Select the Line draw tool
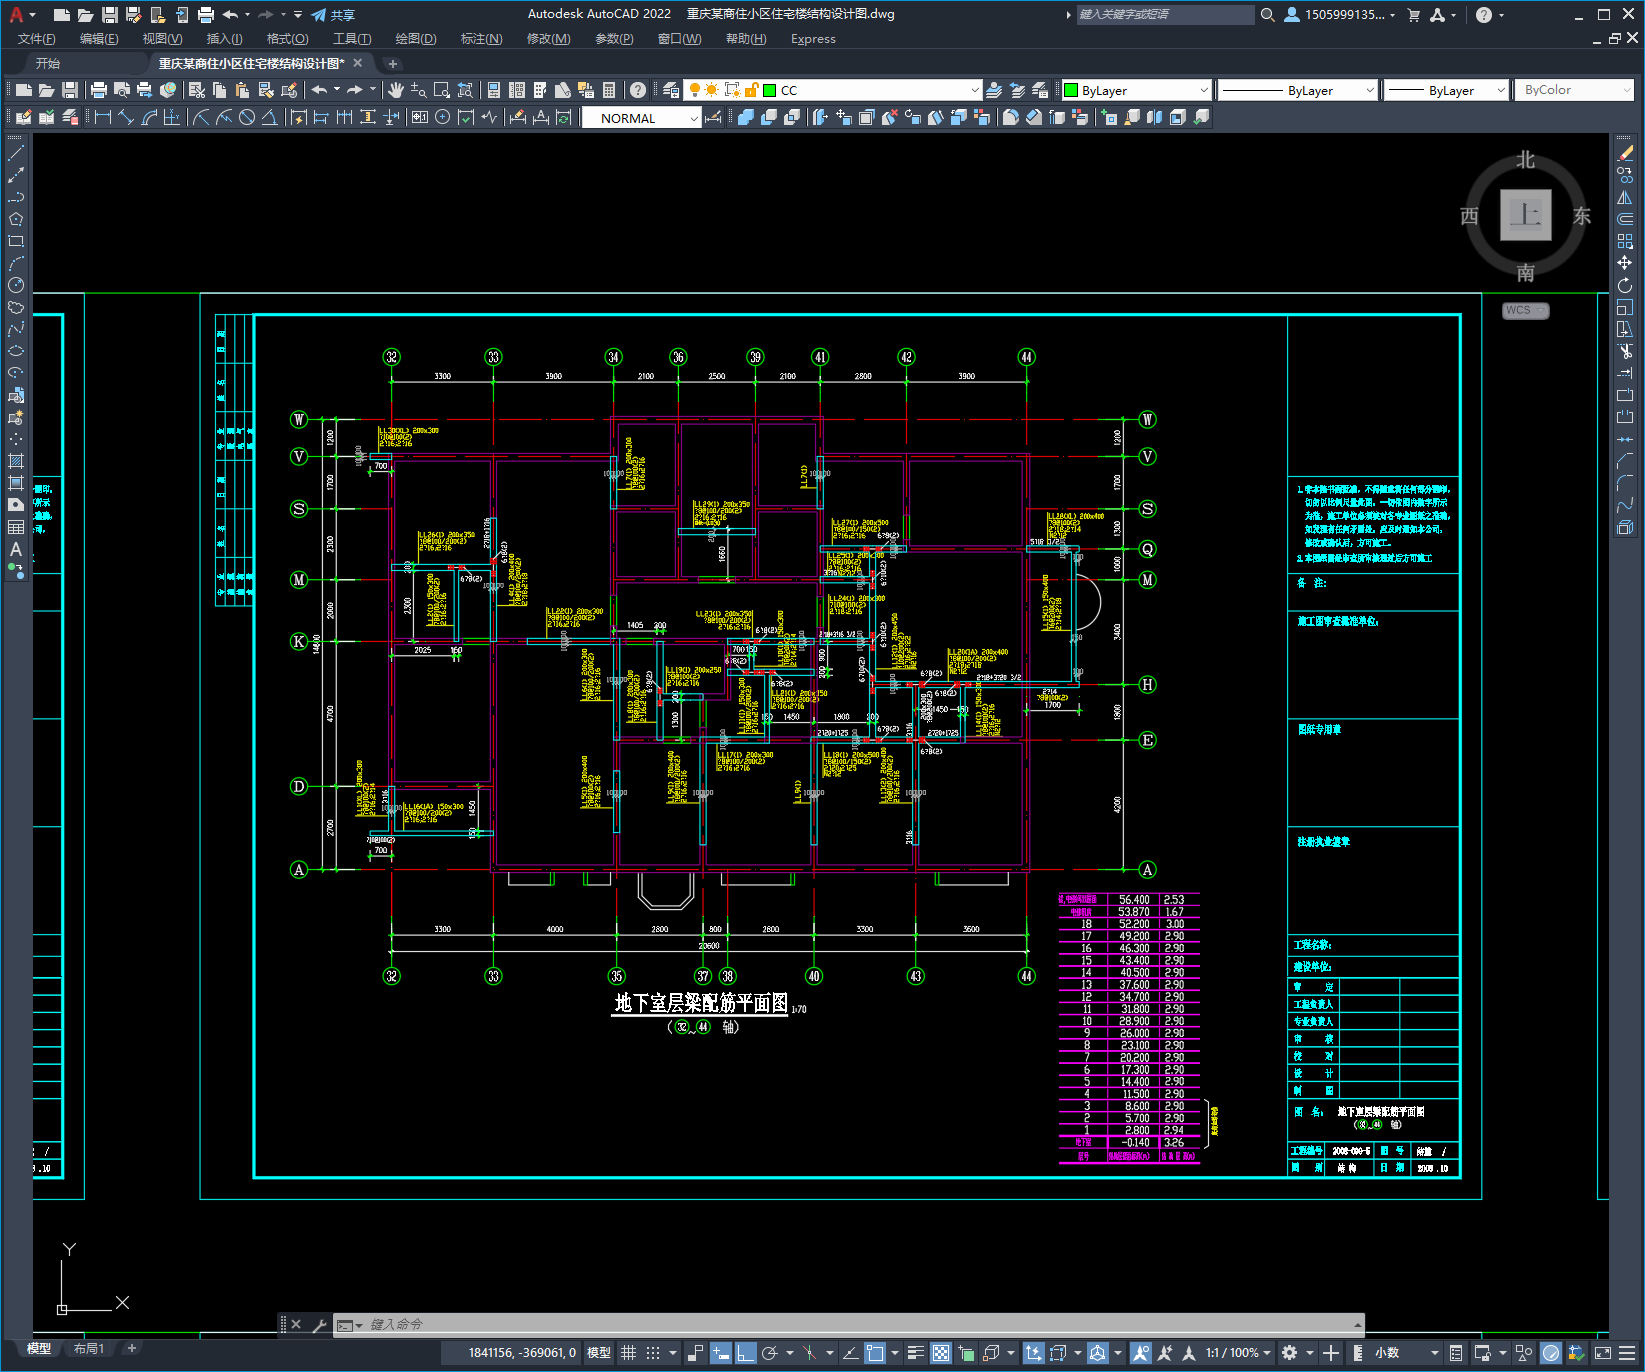 click(x=16, y=153)
